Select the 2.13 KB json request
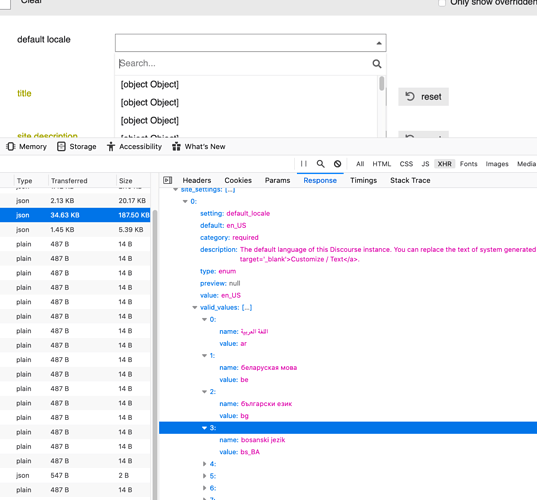The height and width of the screenshot is (500, 537). tap(75, 201)
